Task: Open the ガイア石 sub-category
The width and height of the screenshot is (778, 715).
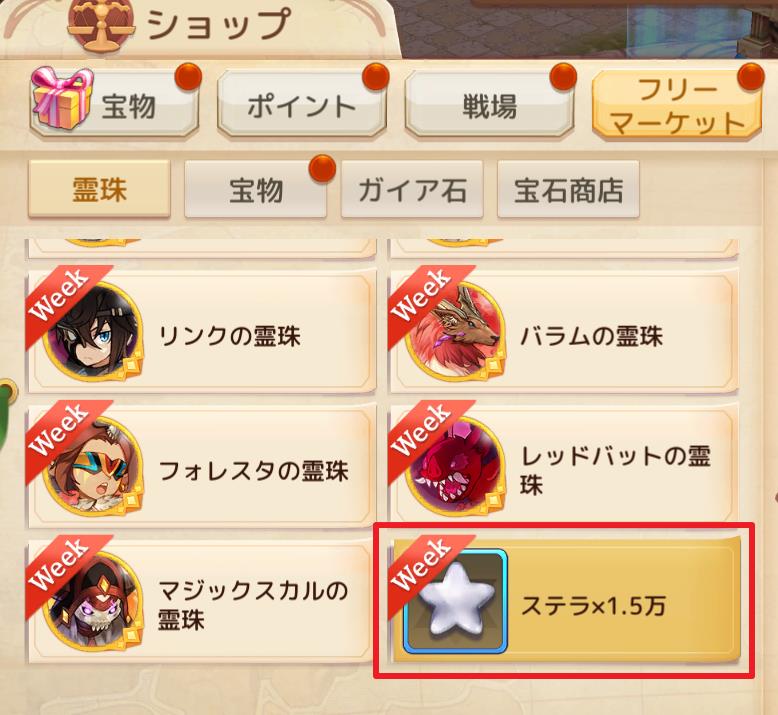Action: point(412,190)
